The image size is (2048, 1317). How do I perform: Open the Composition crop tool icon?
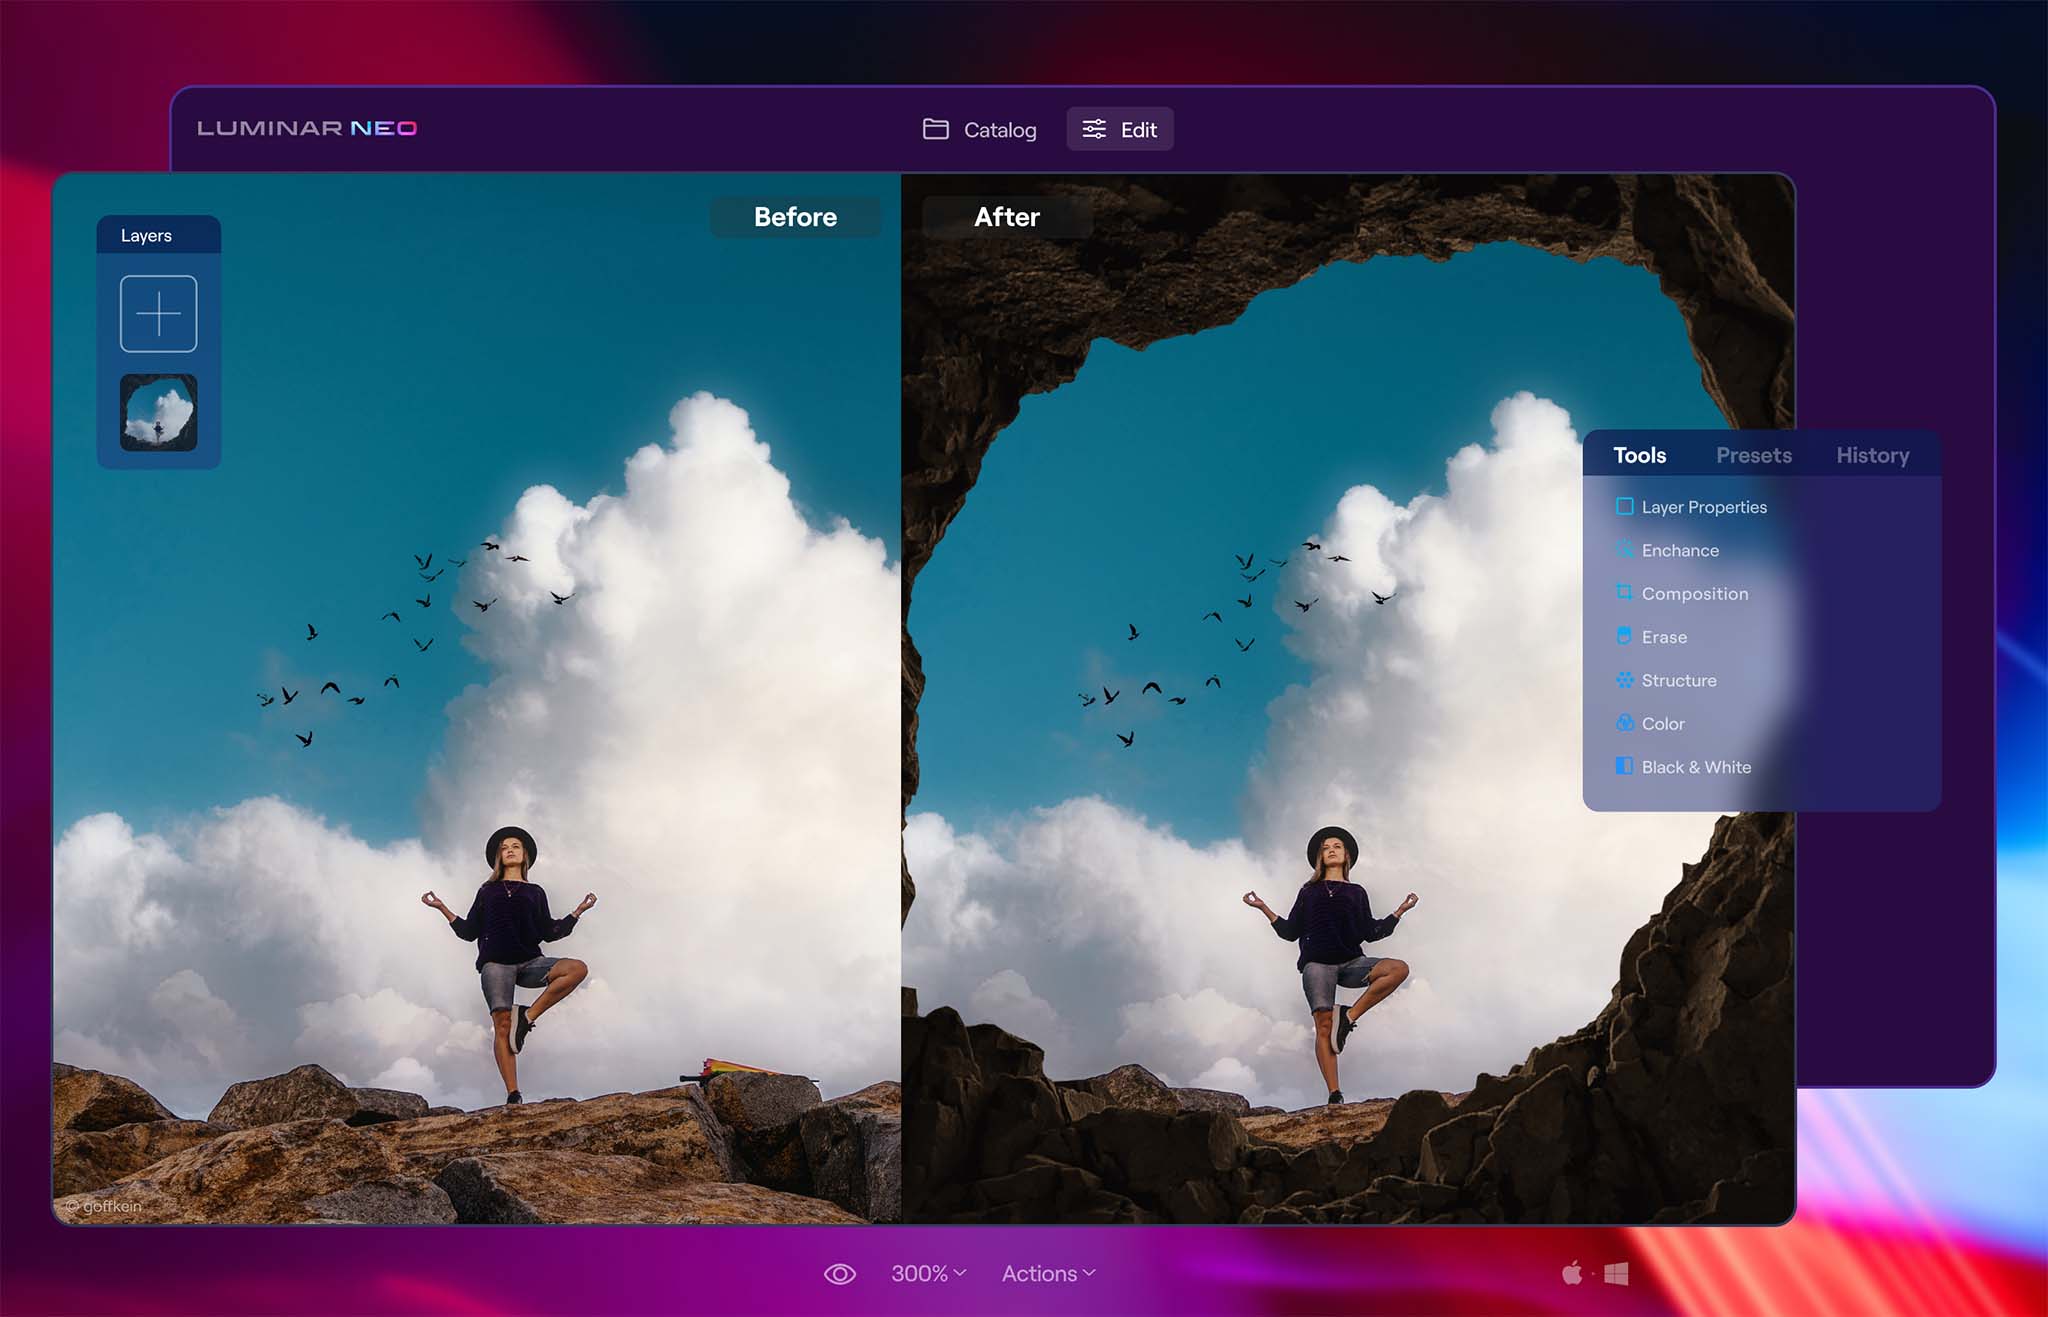1625,593
